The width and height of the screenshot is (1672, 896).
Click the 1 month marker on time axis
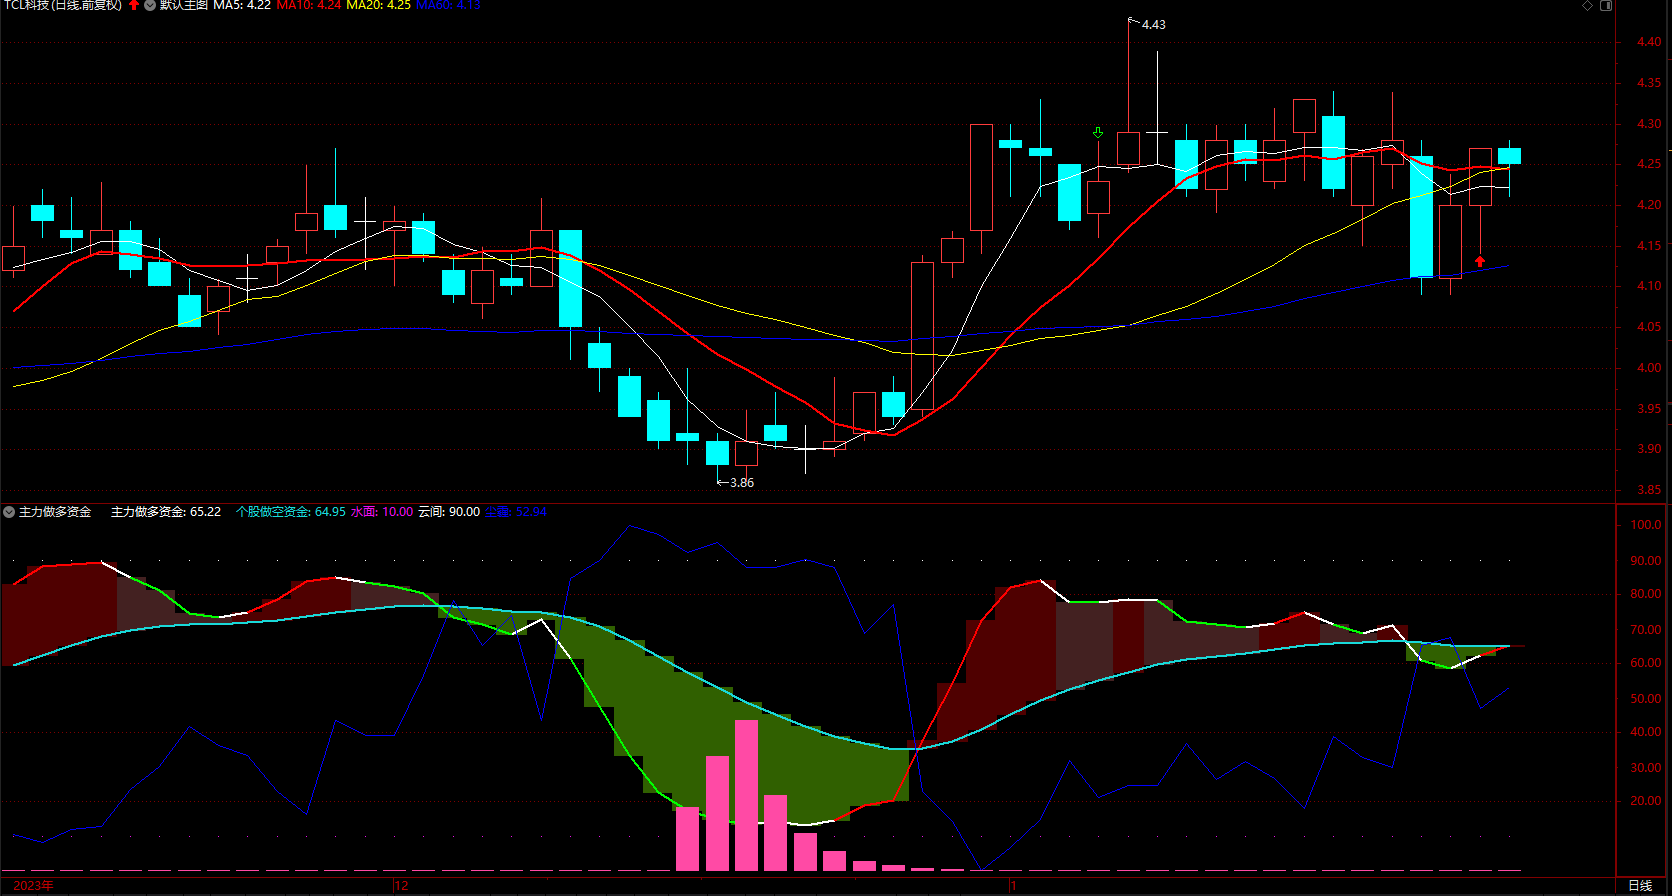coord(1013,886)
